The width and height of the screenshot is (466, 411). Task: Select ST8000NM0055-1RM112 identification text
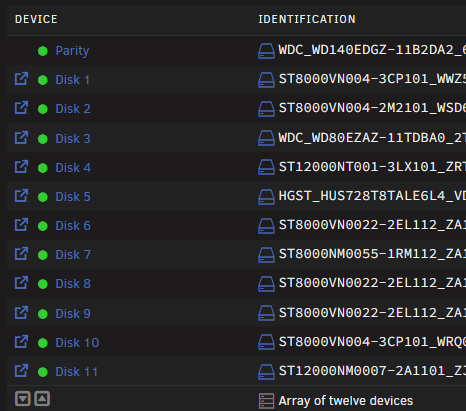tap(372, 254)
